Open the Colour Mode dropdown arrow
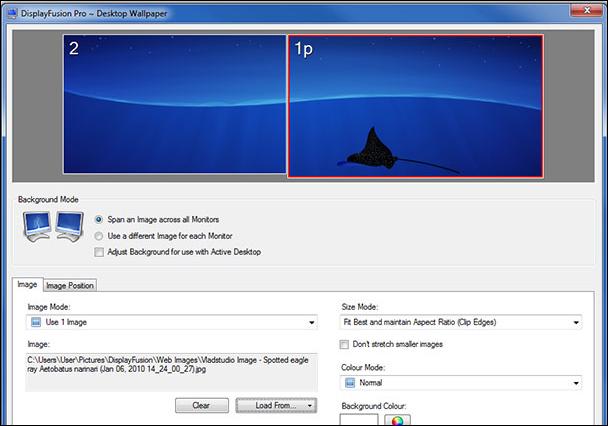The image size is (608, 426). [576, 383]
